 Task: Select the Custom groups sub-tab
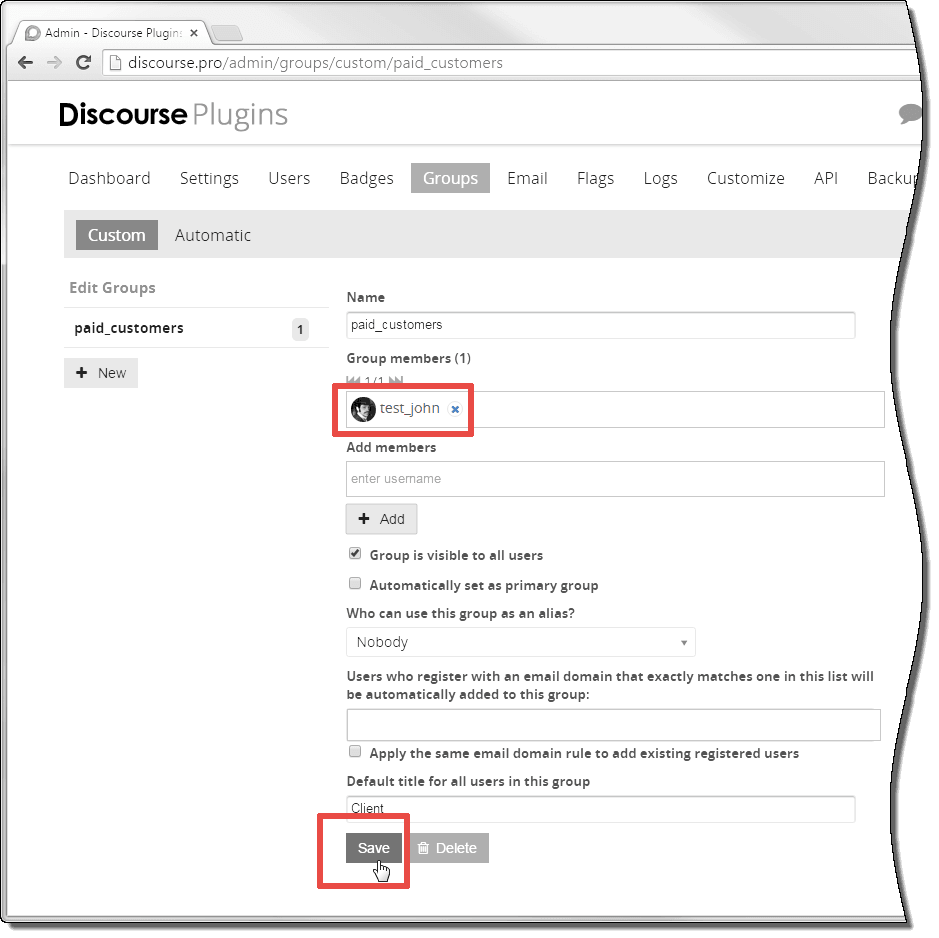pos(117,235)
